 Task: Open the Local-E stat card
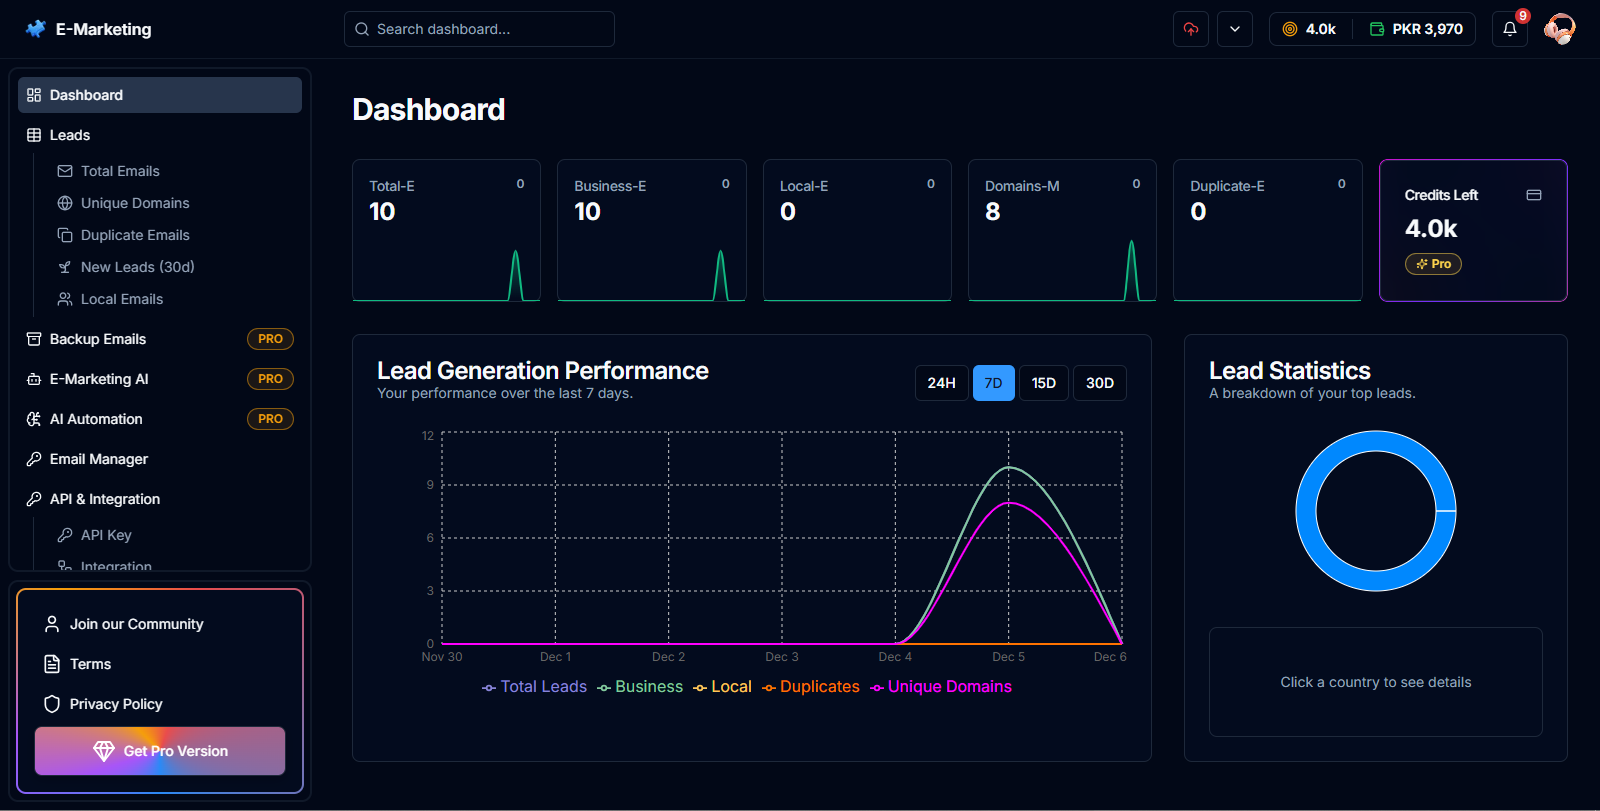[857, 230]
